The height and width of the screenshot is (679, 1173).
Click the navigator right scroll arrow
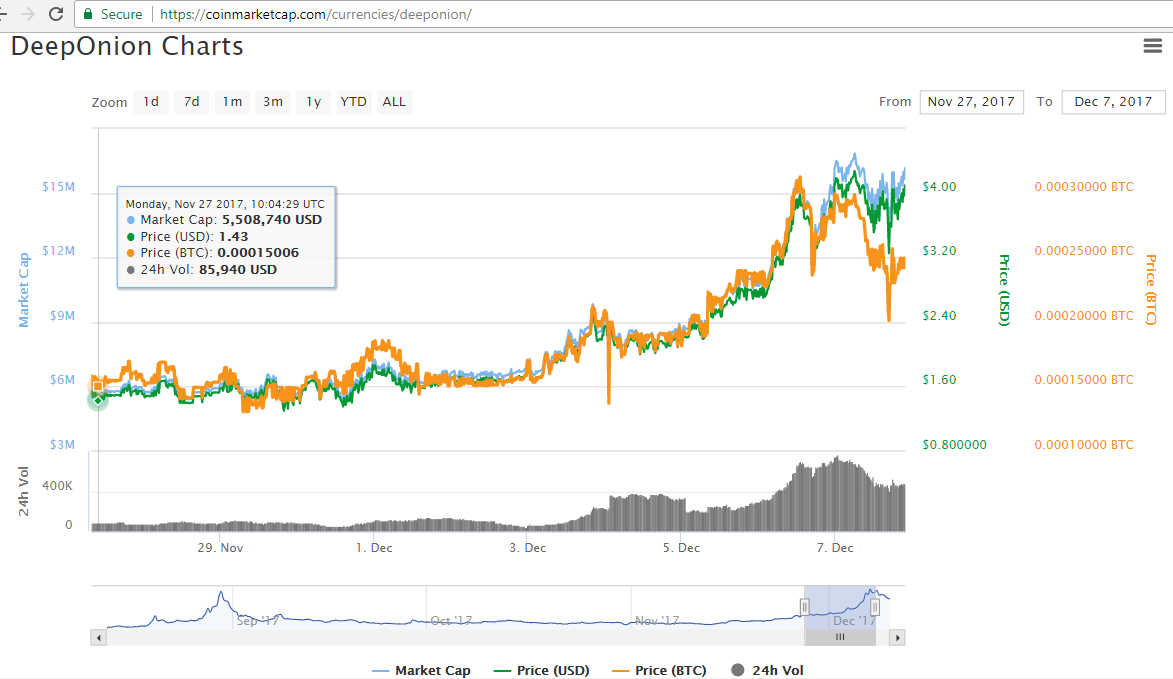click(898, 638)
